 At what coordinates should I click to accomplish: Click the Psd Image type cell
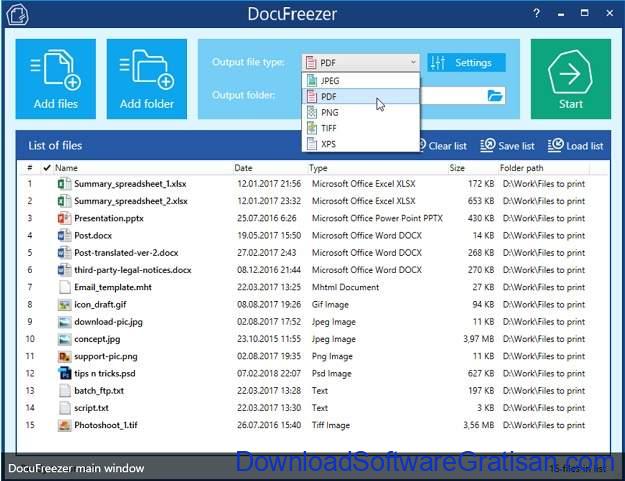(332, 374)
